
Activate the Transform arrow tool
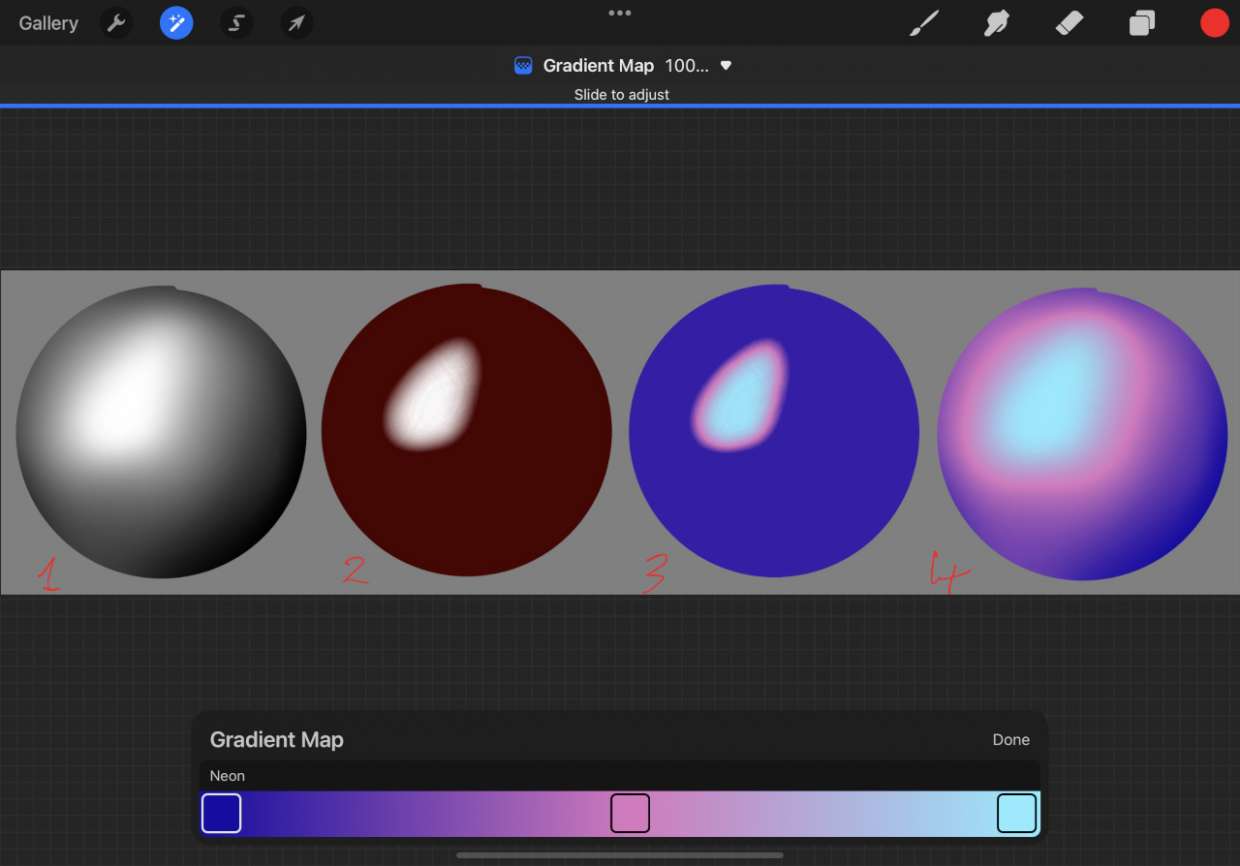[x=296, y=23]
